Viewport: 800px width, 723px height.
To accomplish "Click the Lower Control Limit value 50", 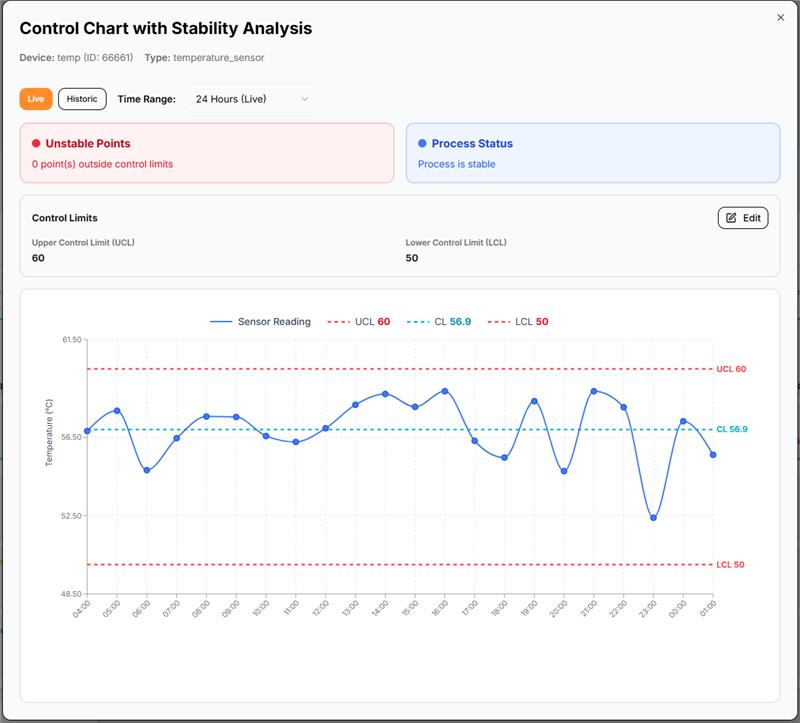I will (x=412, y=258).
